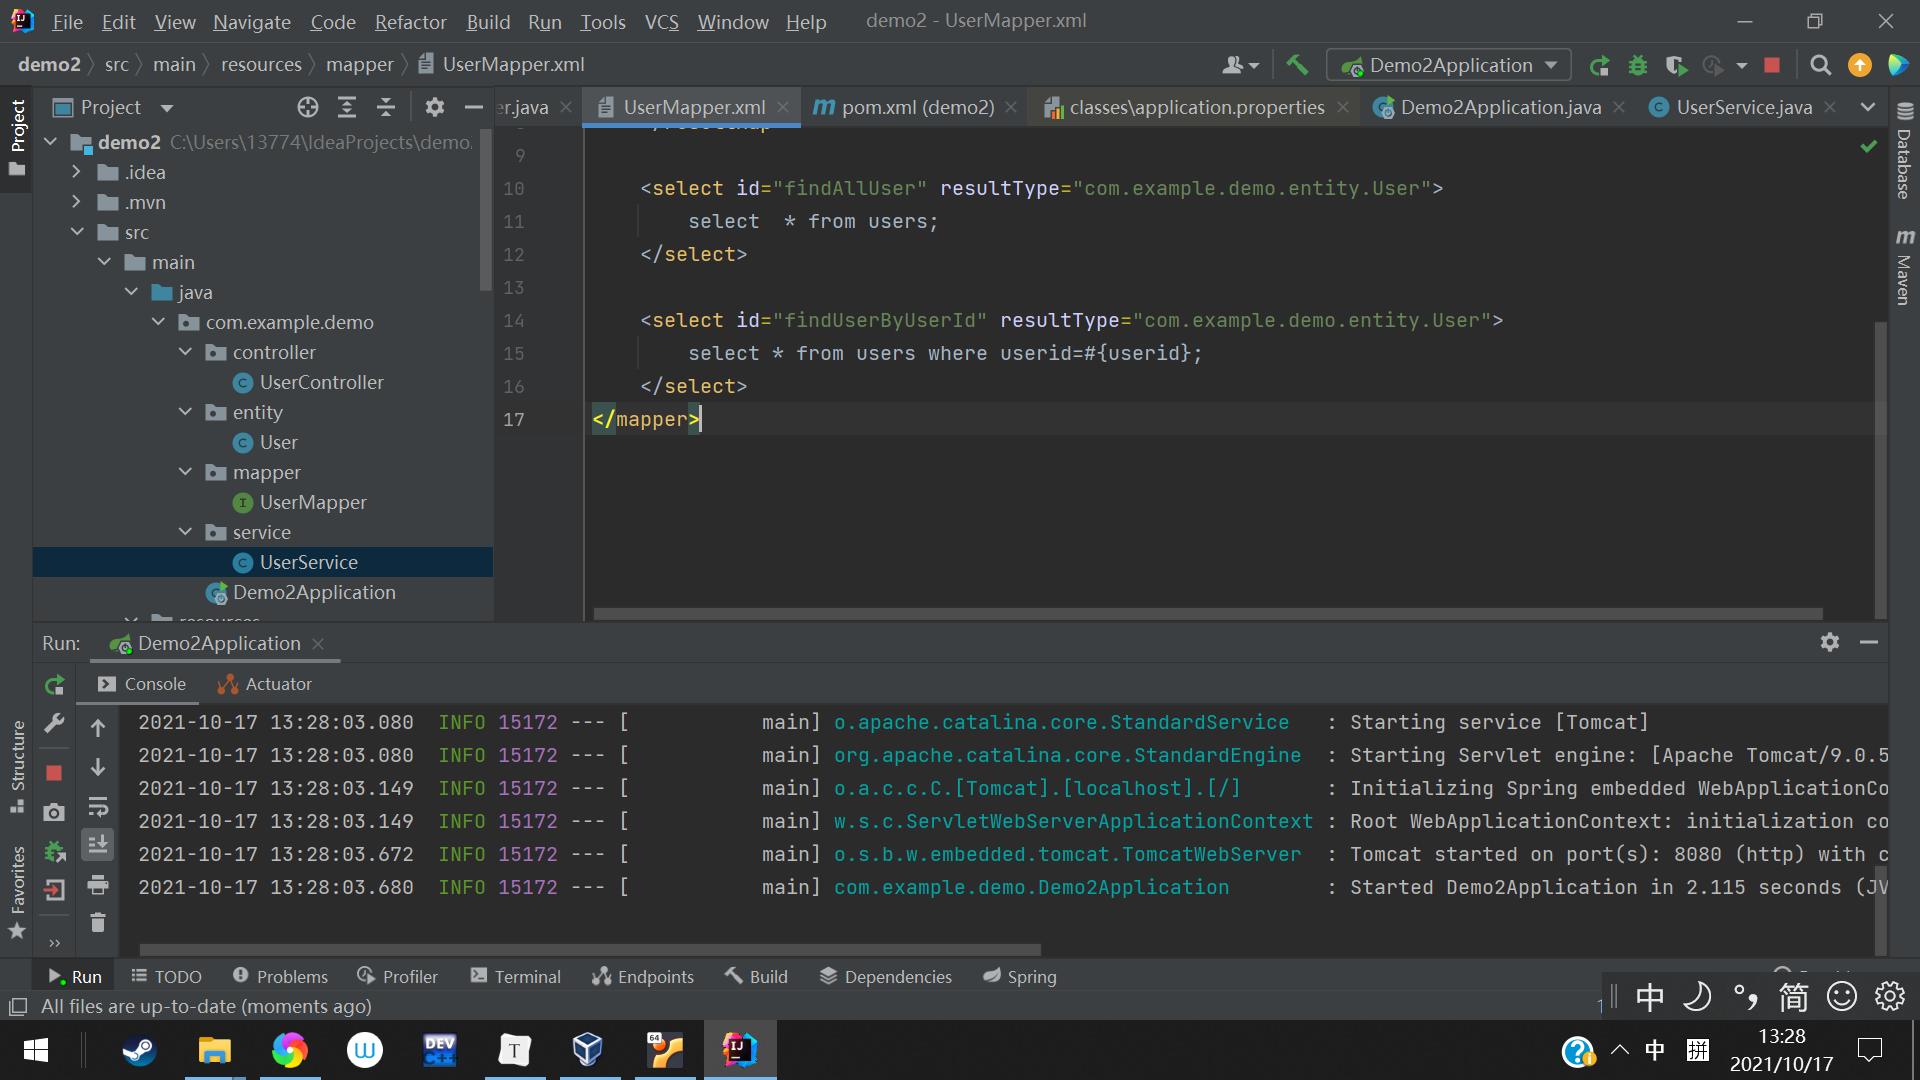Open Maven tool window
Image resolution: width=1920 pixels, height=1080 pixels.
coord(1904,266)
